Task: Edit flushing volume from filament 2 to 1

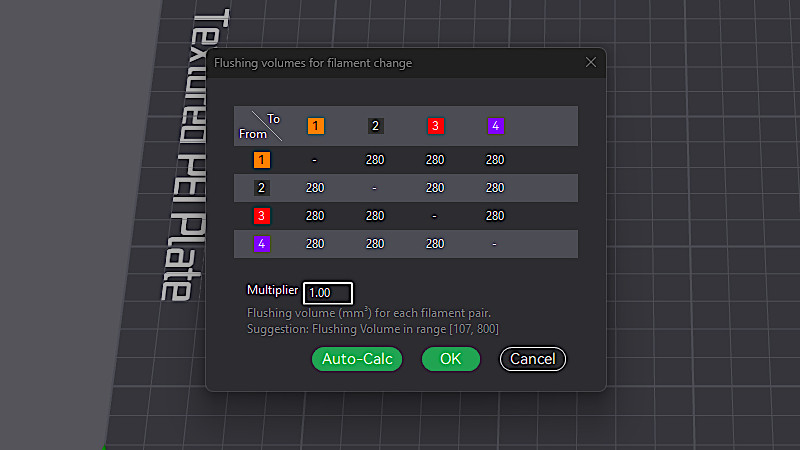Action: [x=315, y=188]
